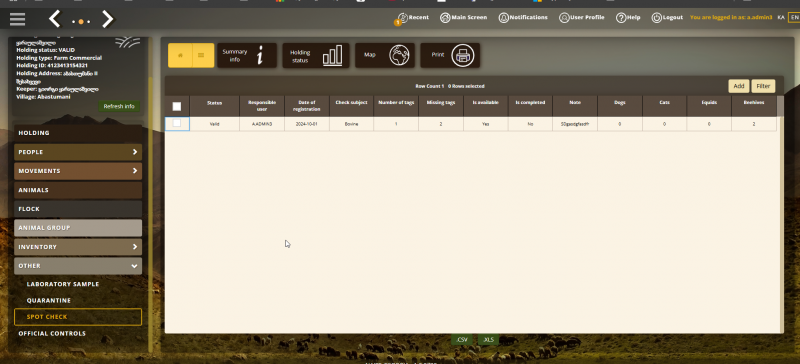
Task: Open the ANIMALS menu item
Action: (x=78, y=190)
